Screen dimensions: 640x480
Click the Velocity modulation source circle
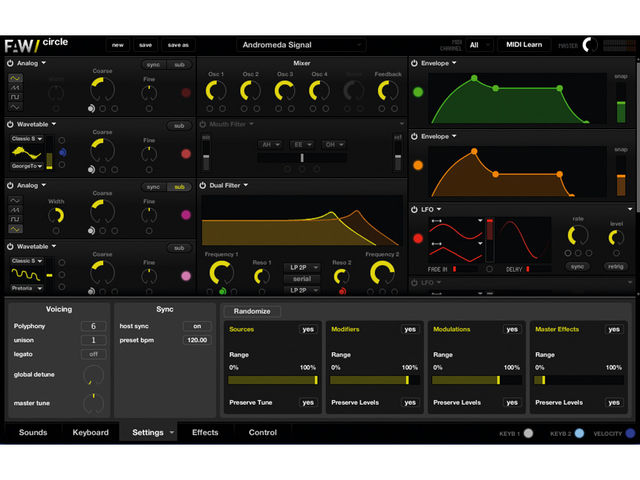tap(630, 433)
